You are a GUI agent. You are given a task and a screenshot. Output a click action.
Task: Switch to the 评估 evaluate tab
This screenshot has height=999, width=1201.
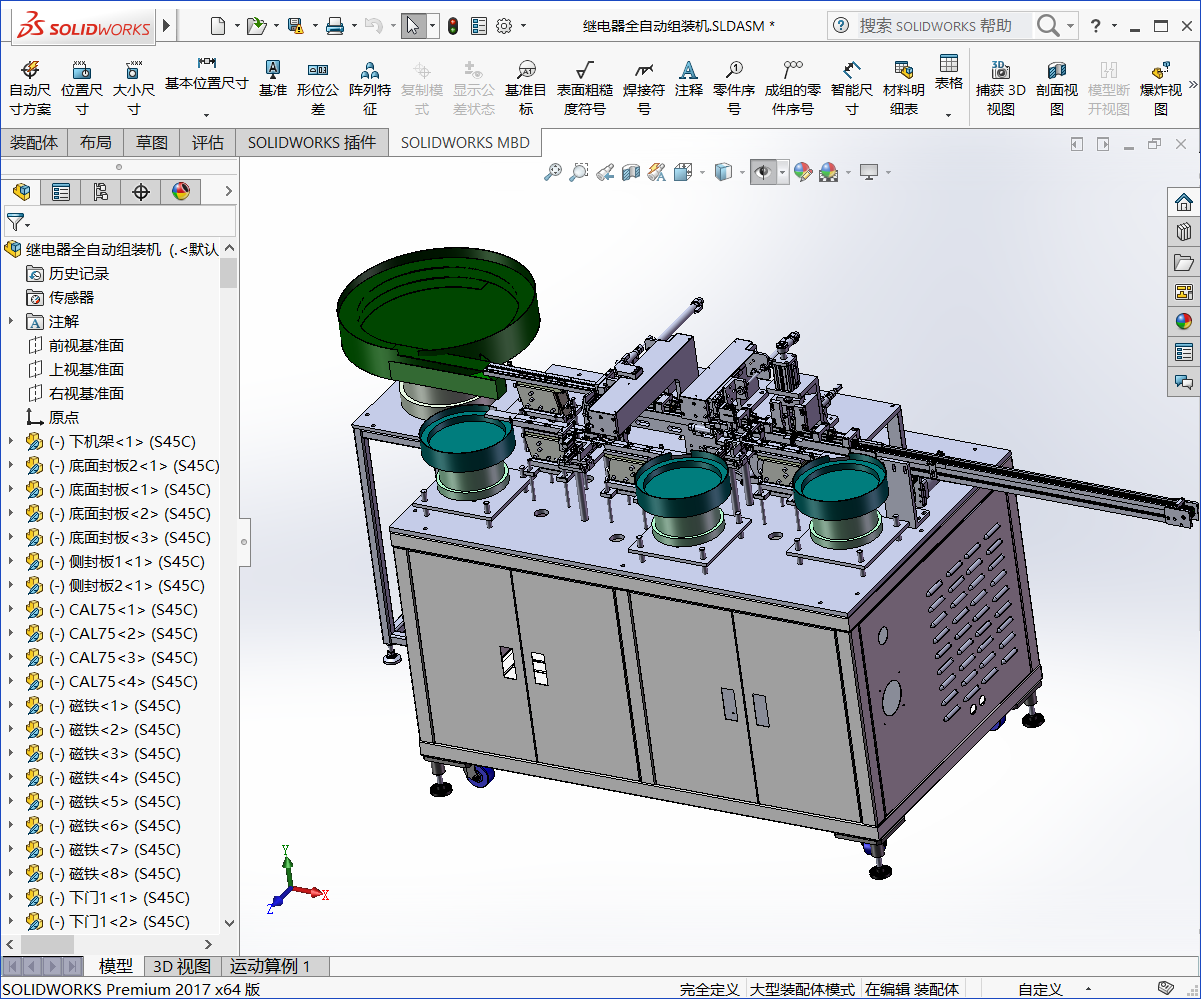click(208, 143)
